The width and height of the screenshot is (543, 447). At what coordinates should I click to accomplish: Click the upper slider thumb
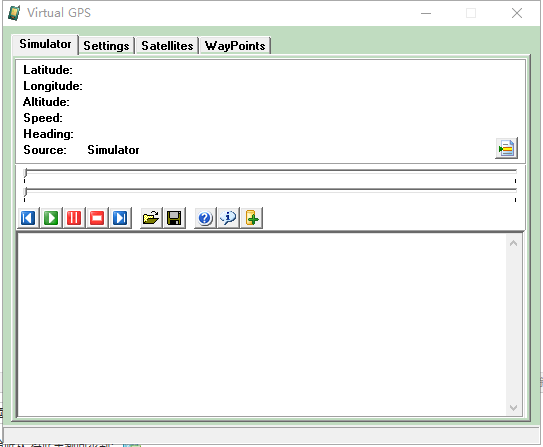(25, 173)
